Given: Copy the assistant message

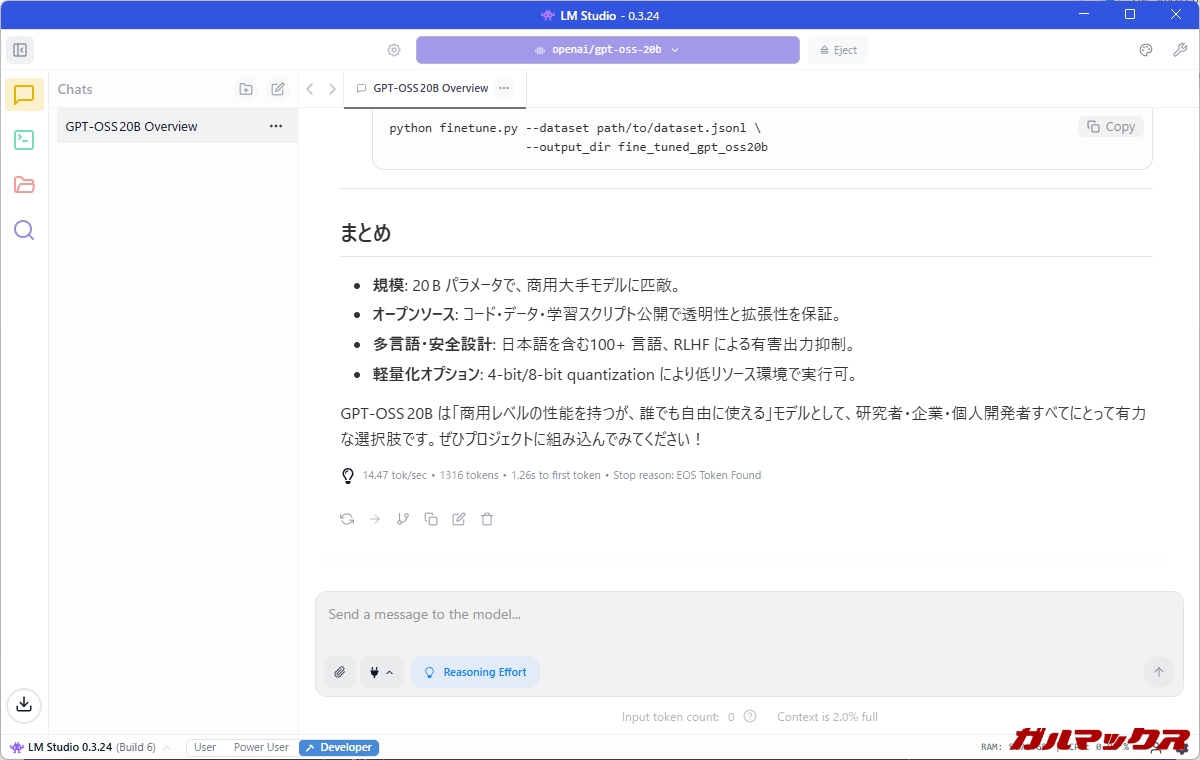Looking at the screenshot, I should 431,519.
